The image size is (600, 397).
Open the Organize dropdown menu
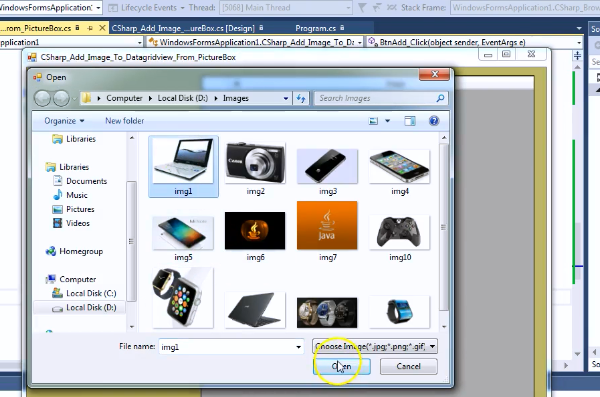pos(64,121)
